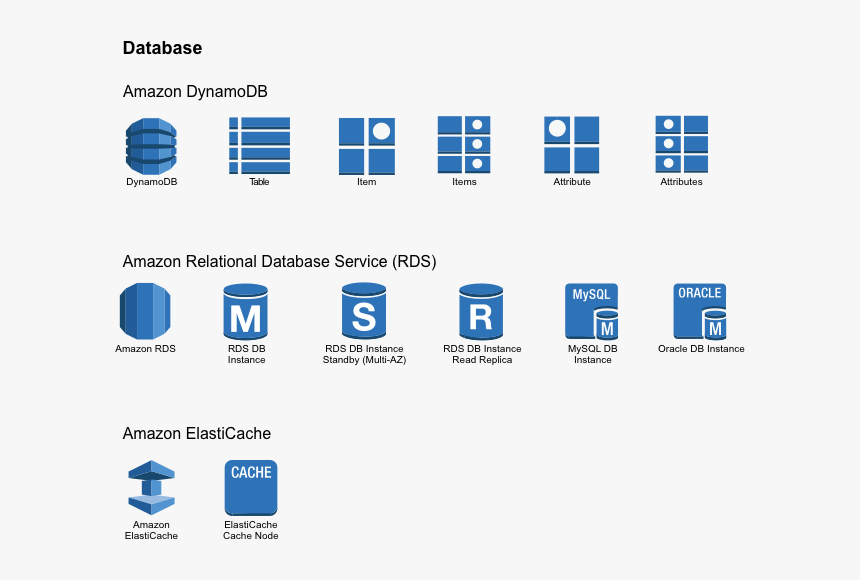Pick the RDS Read Replica R cylinder
860x580 pixels.
pyautogui.click(x=481, y=312)
